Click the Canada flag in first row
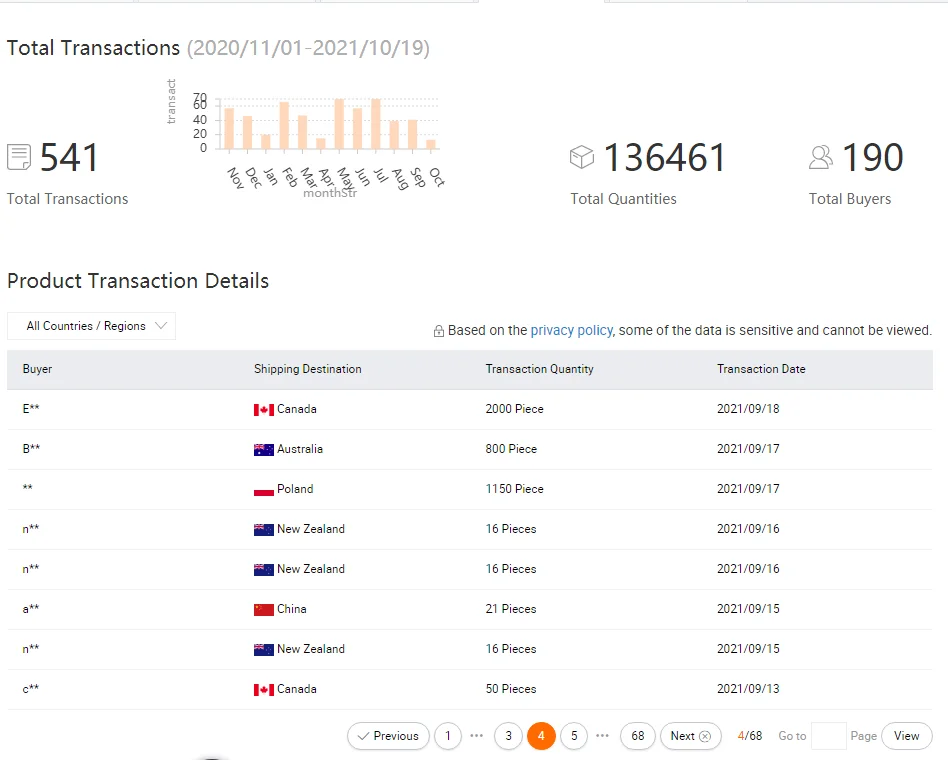This screenshot has height=760, width=948. point(264,410)
